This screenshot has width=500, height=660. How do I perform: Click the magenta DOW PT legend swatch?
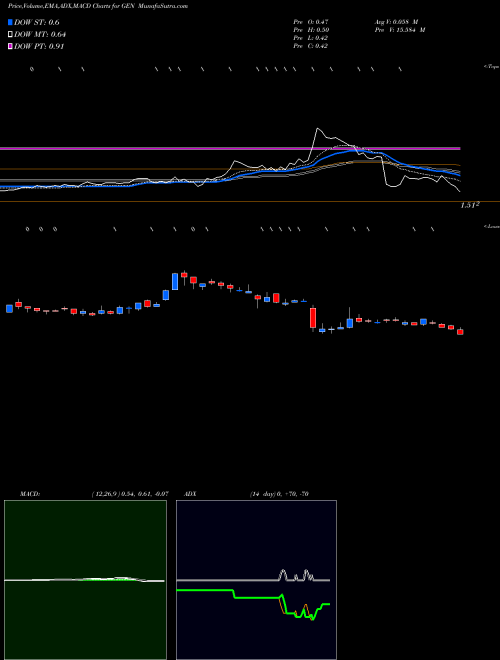point(10,46)
